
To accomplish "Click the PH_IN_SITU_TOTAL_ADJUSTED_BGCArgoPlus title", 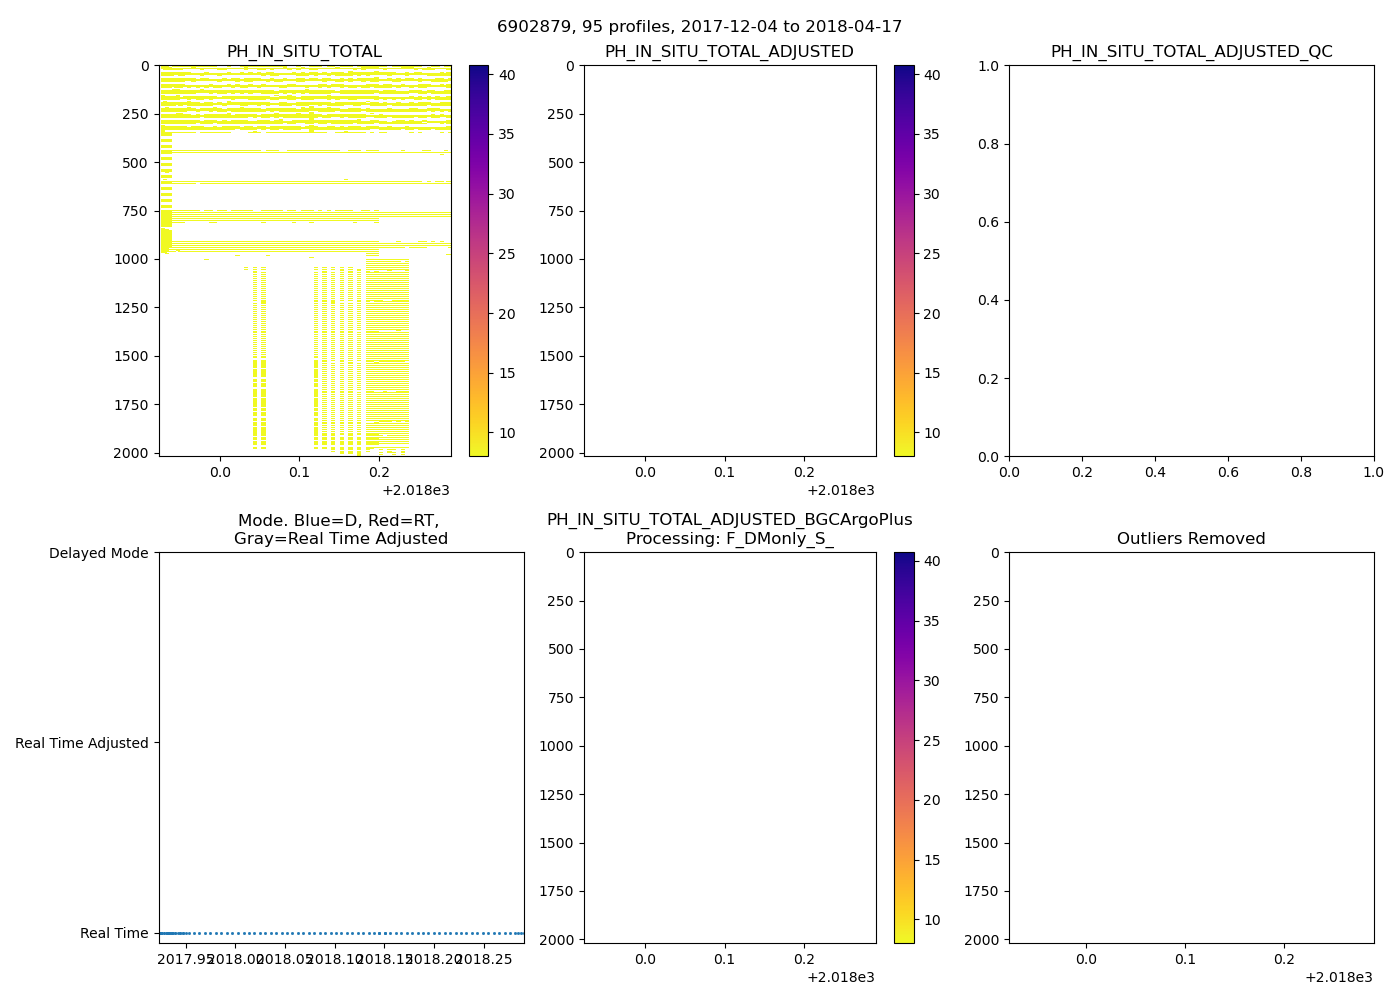I will 729,520.
